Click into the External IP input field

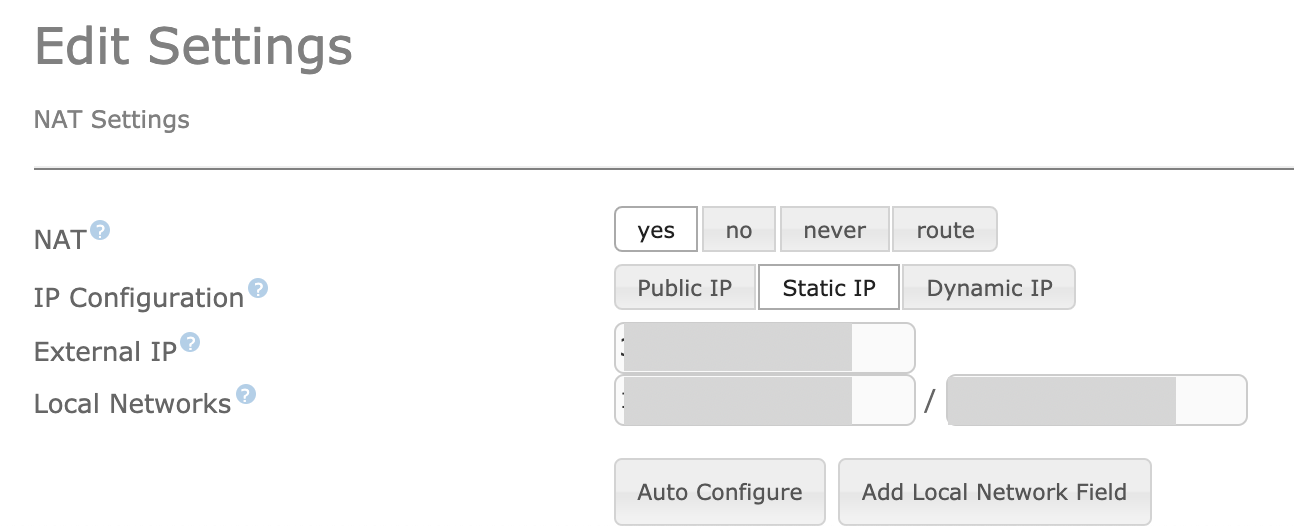[765, 348]
